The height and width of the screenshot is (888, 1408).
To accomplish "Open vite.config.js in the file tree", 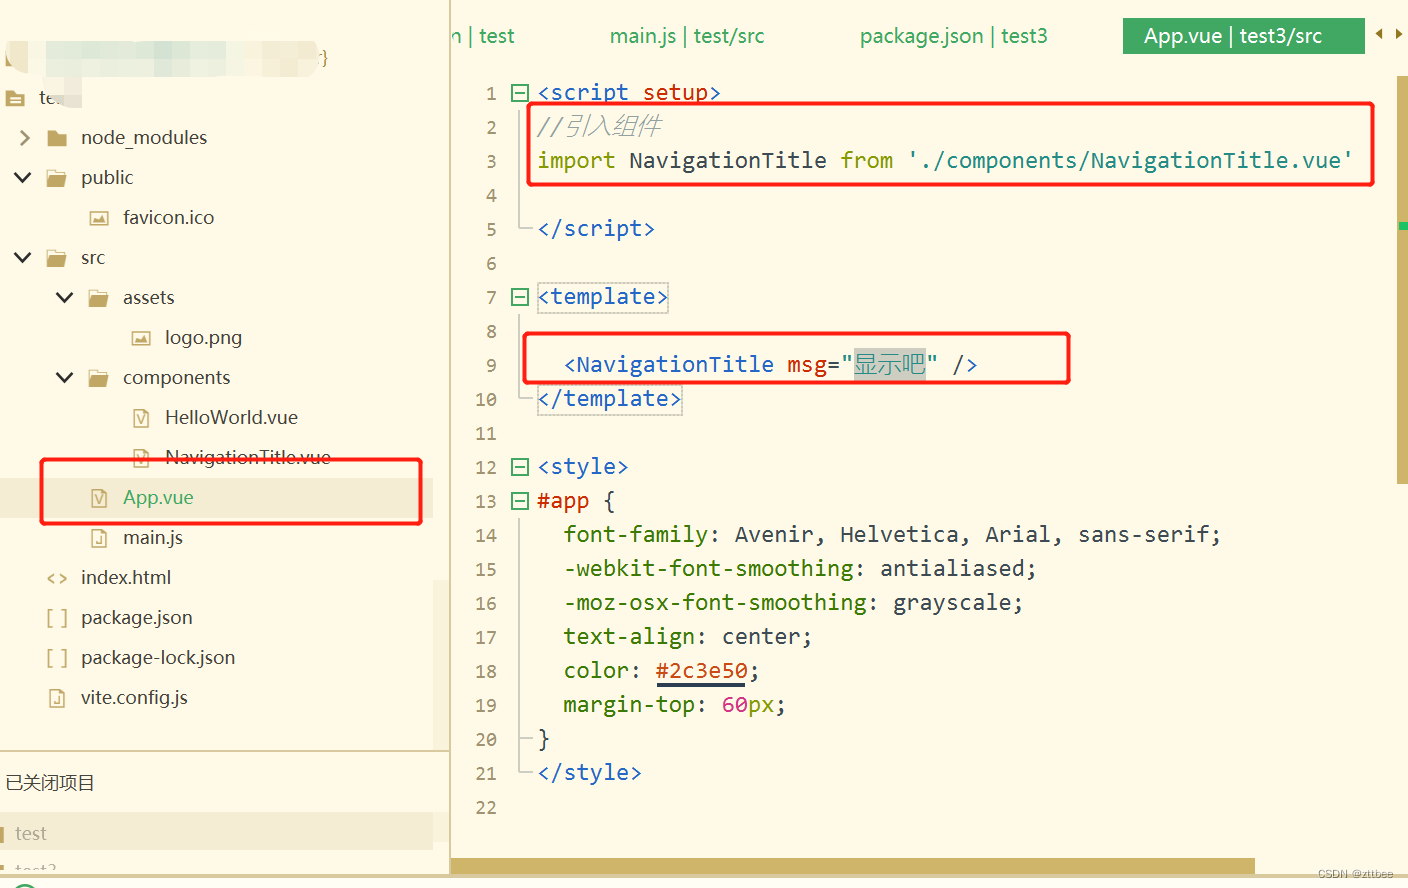I will [x=134, y=697].
